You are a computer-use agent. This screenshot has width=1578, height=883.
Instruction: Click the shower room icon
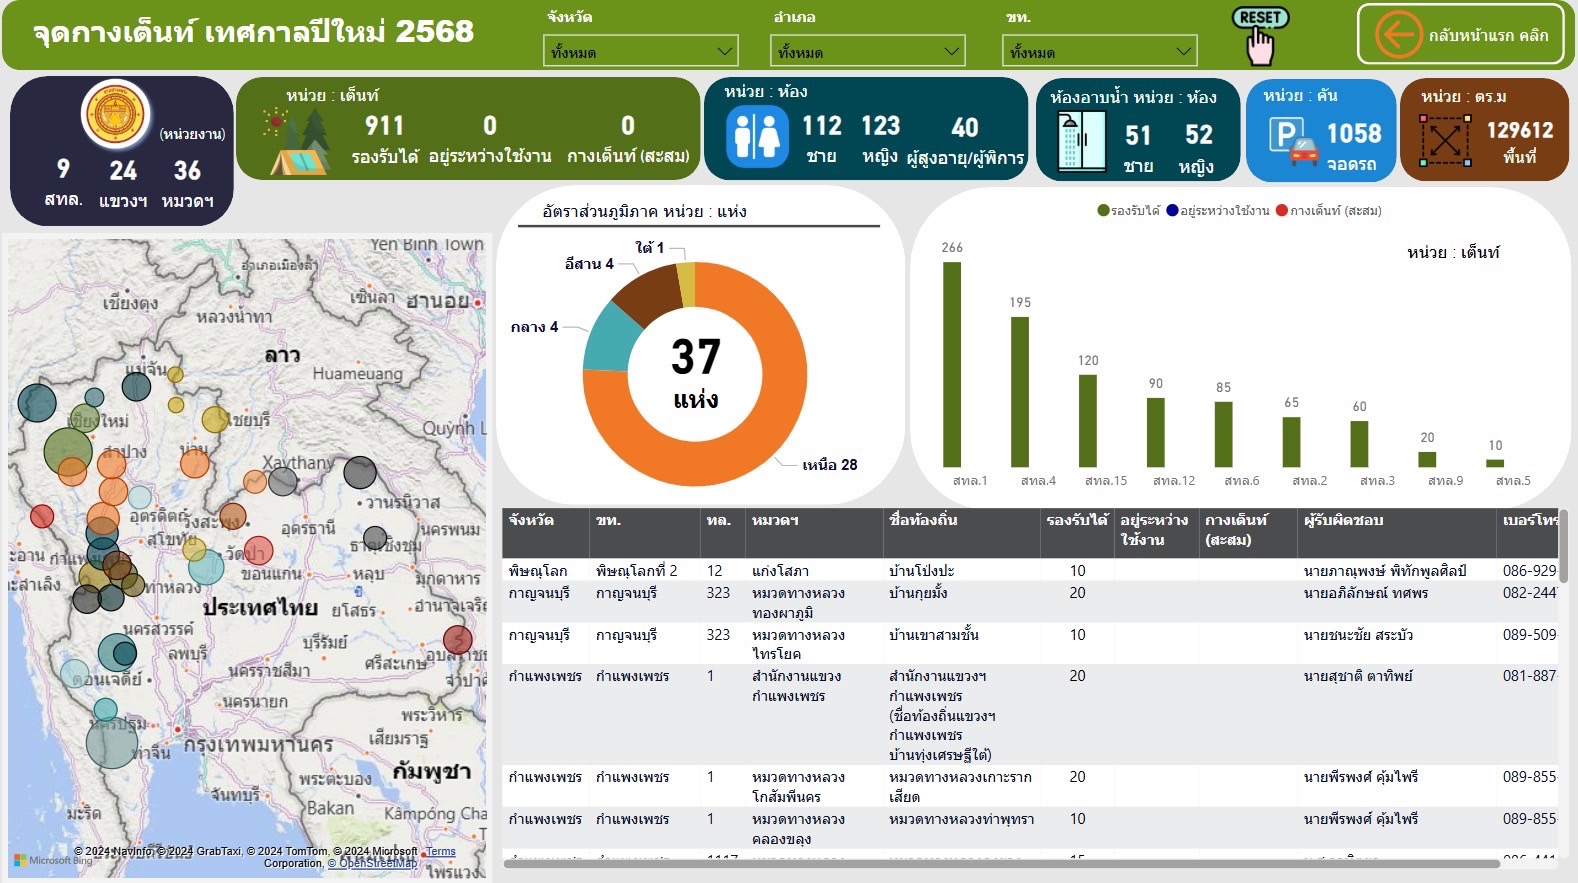(1081, 141)
